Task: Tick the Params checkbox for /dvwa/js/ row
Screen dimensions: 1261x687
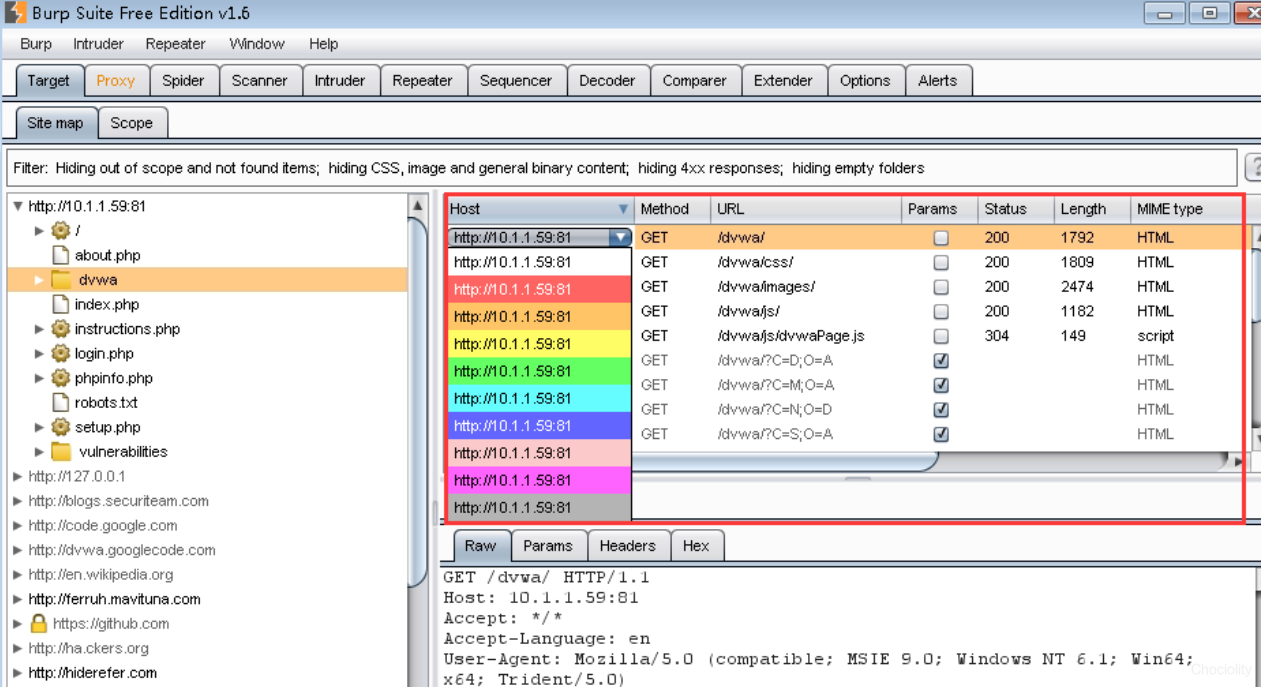Action: [x=940, y=311]
